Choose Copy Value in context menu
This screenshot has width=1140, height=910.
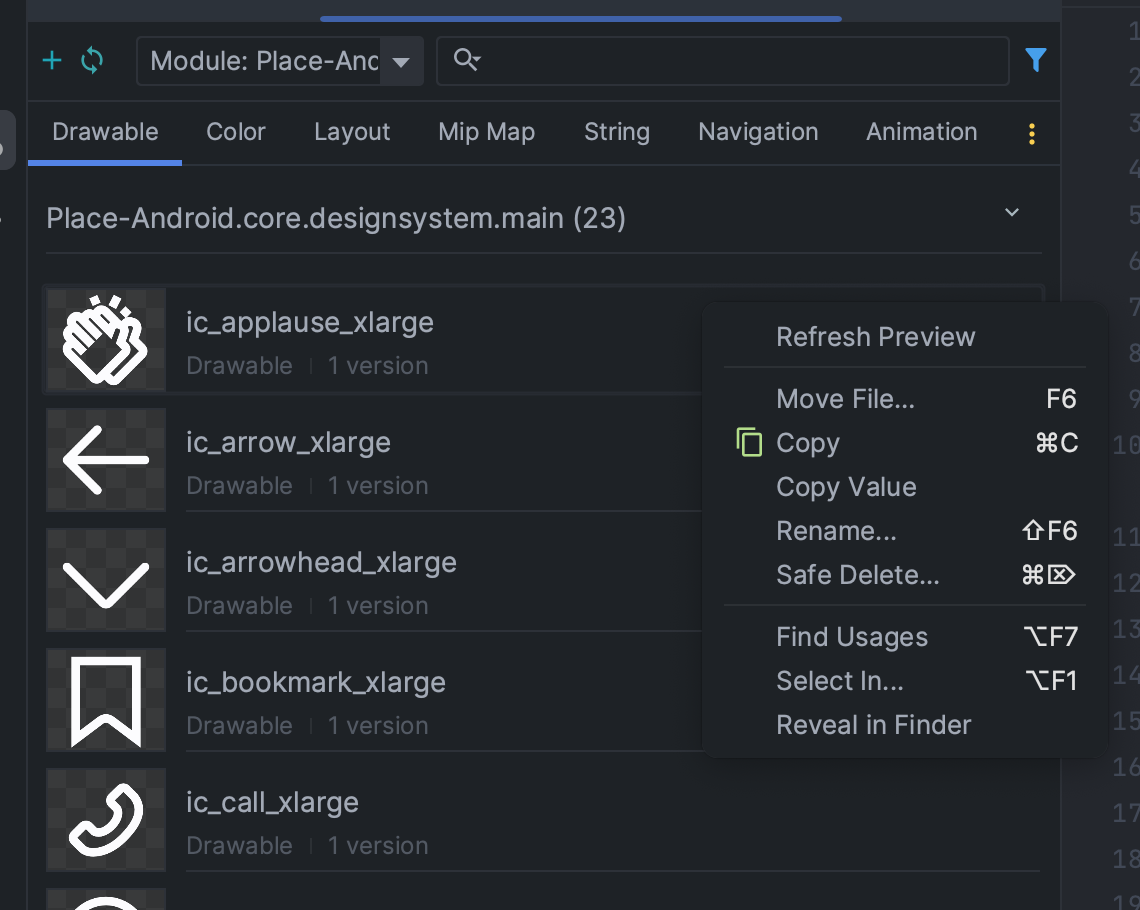(904, 487)
